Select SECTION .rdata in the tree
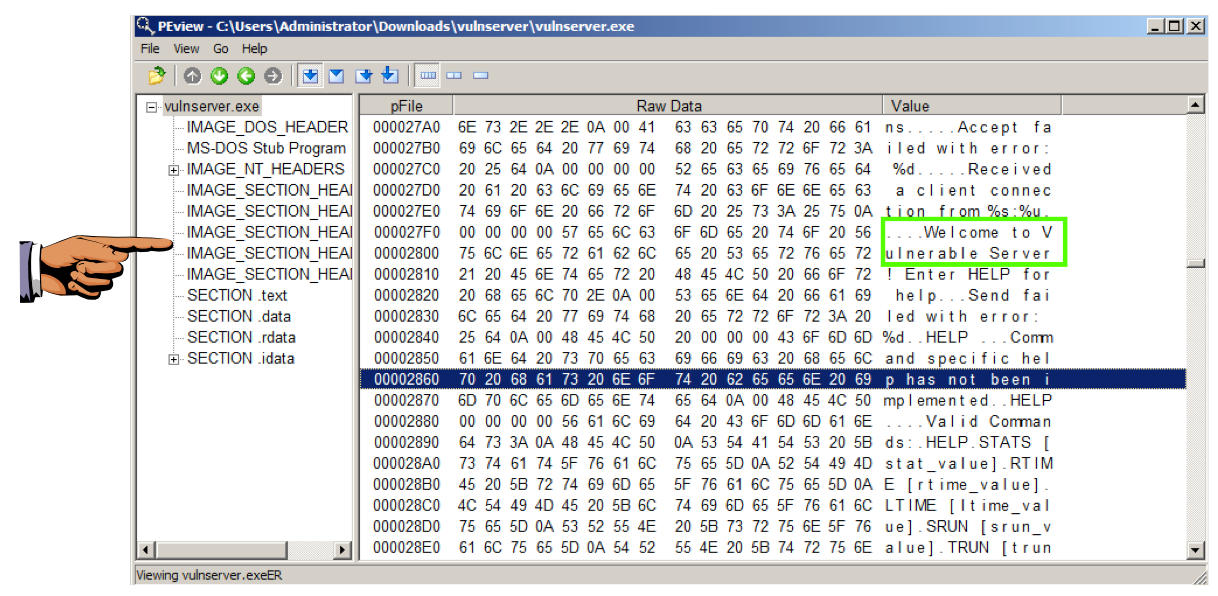Screen dimensions: 1218x596 click(x=241, y=337)
